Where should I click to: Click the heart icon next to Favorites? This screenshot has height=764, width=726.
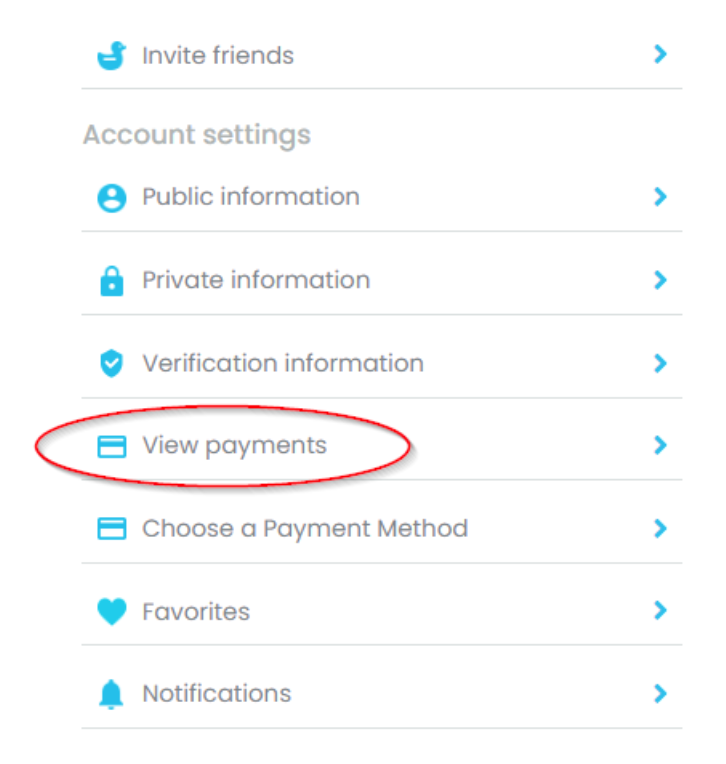112,612
